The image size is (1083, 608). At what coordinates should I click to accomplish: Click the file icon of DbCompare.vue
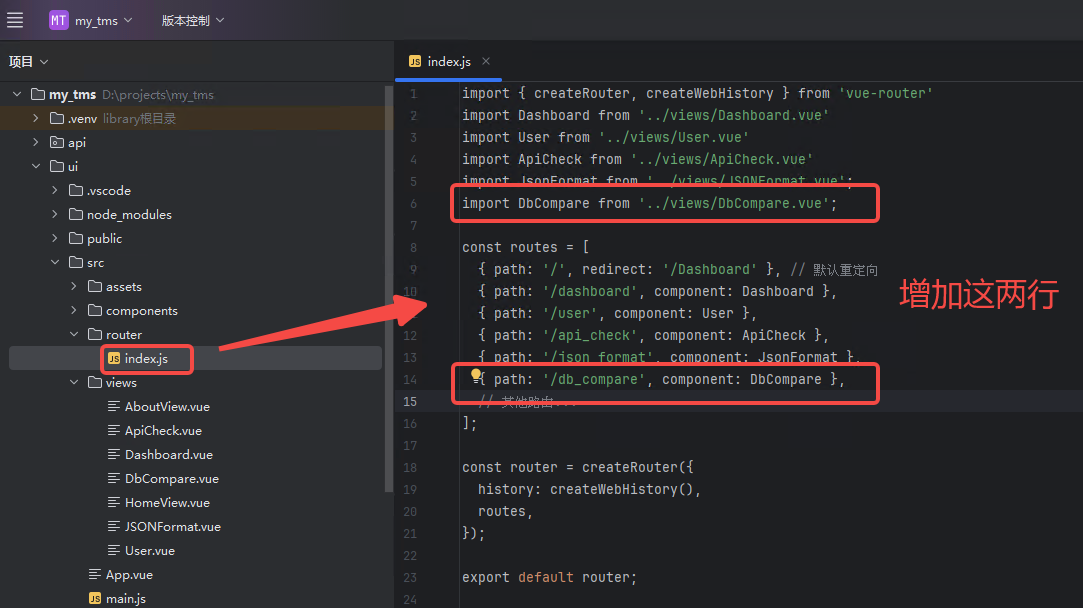114,479
